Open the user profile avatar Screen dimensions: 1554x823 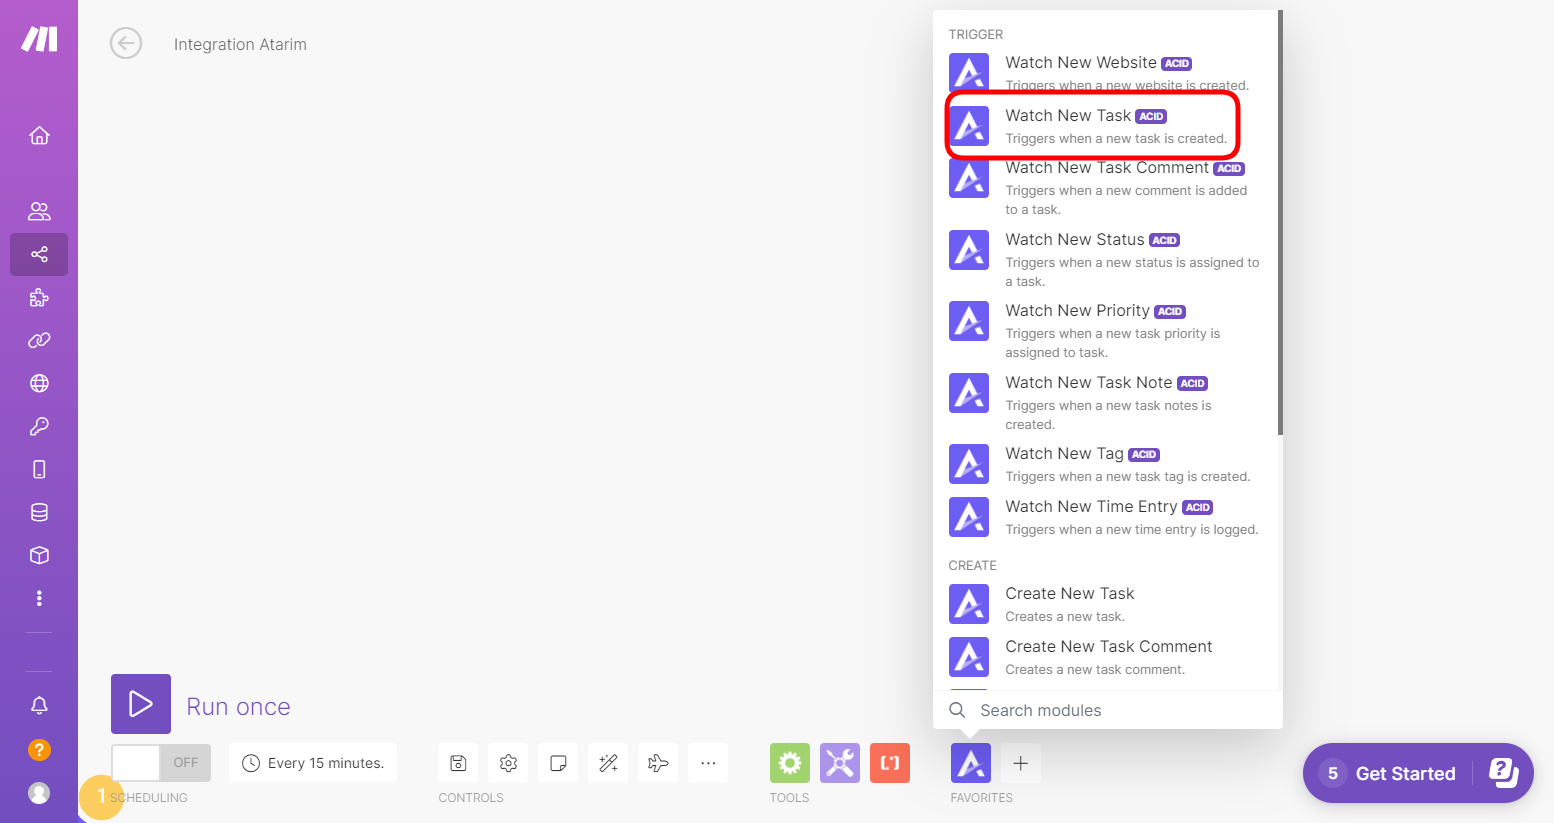[x=39, y=793]
